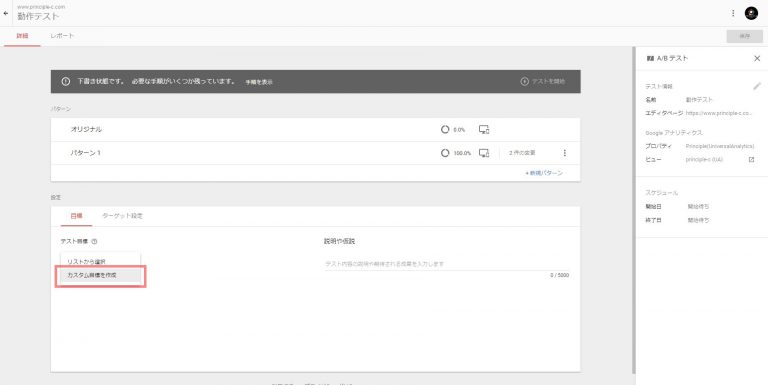Open the 2 件の変更 changes link
Image resolution: width=768 pixels, height=385 pixels.
pos(522,153)
